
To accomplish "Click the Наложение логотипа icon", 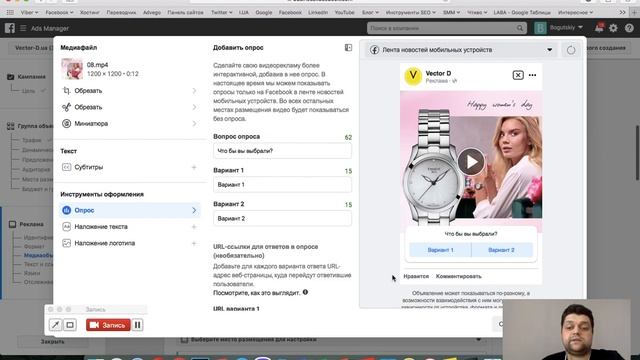I will tap(67, 243).
